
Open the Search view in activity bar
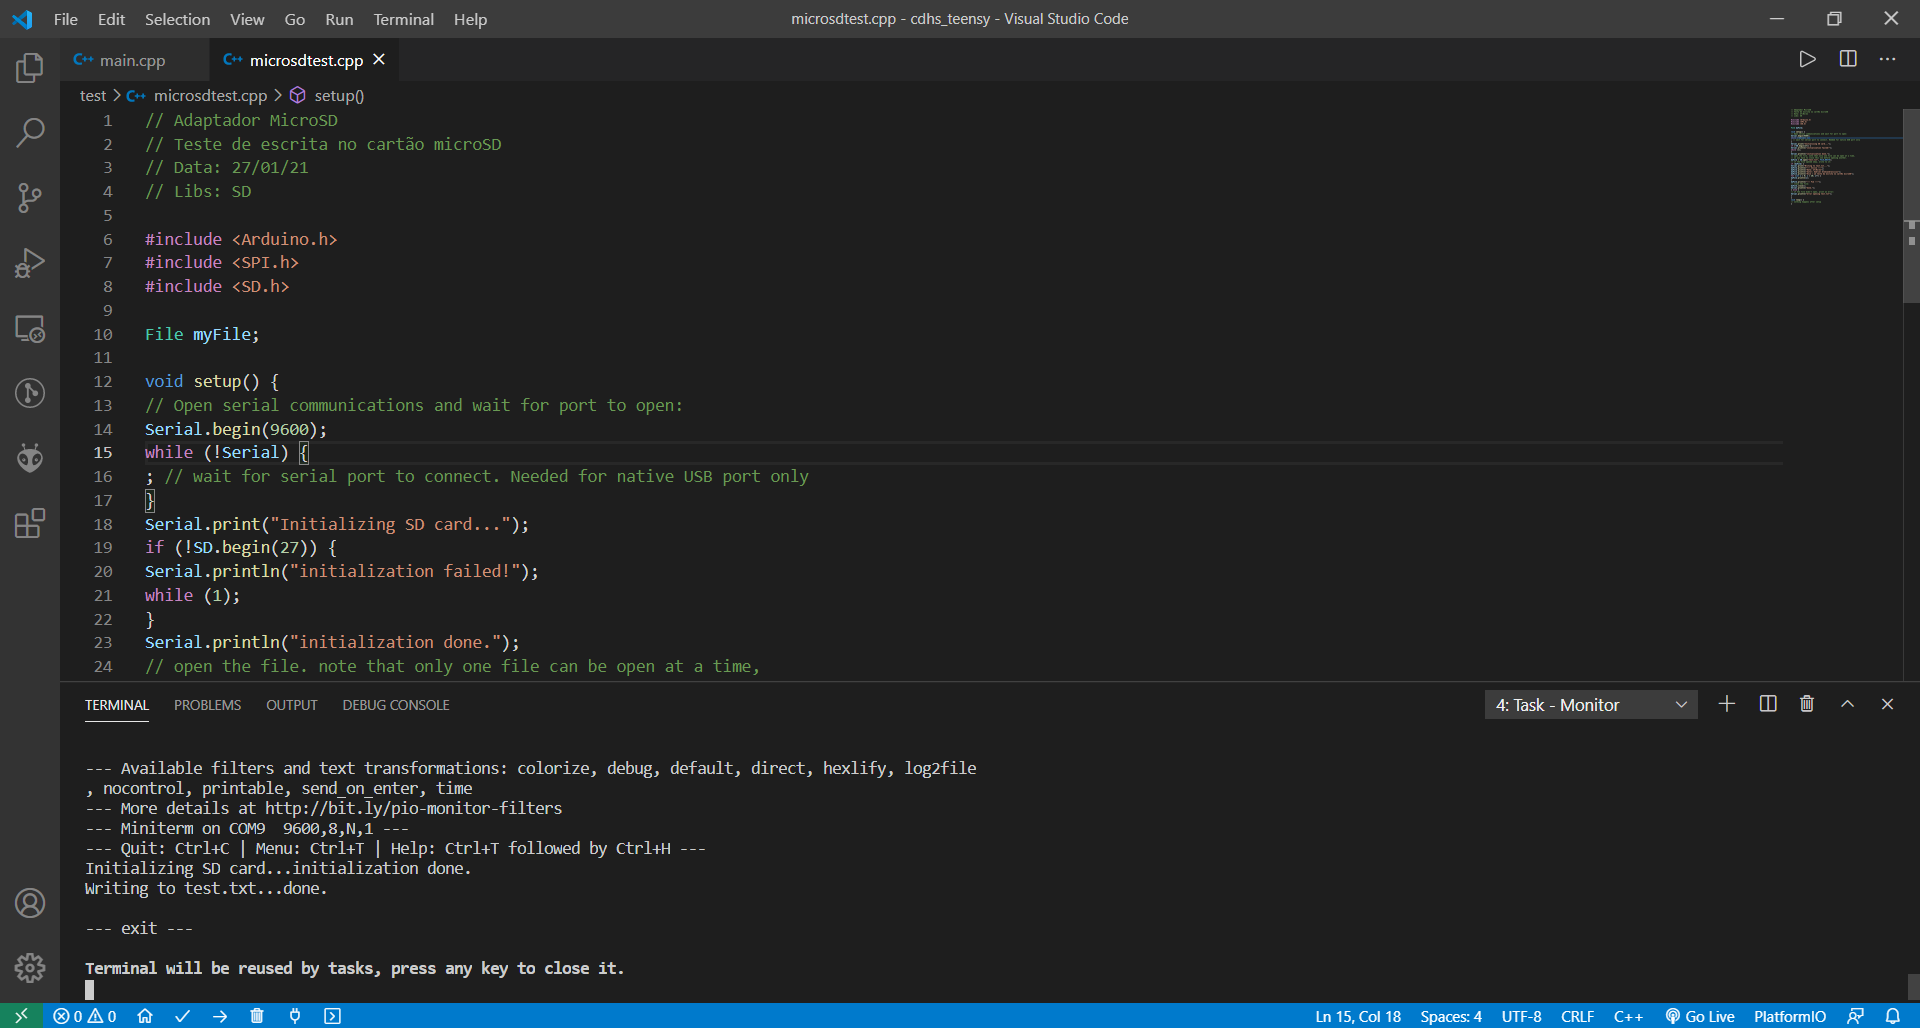click(x=30, y=133)
